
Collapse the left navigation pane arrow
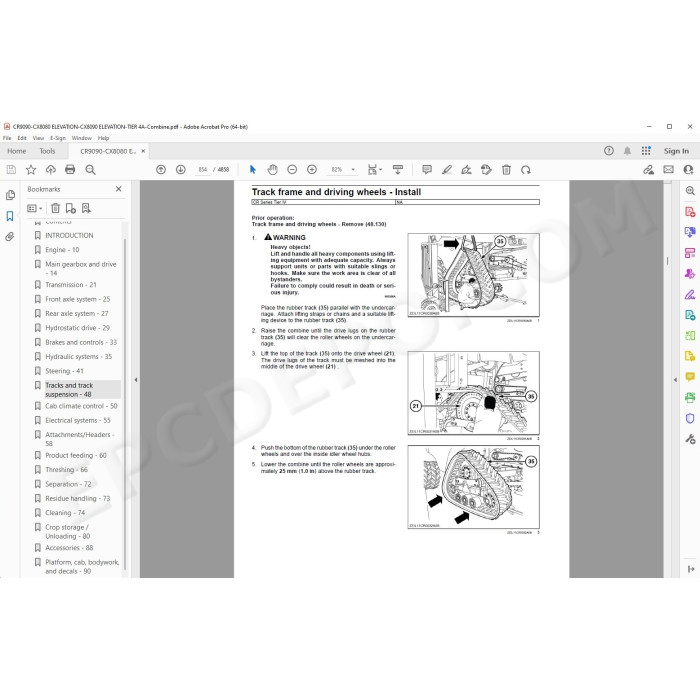pos(136,380)
